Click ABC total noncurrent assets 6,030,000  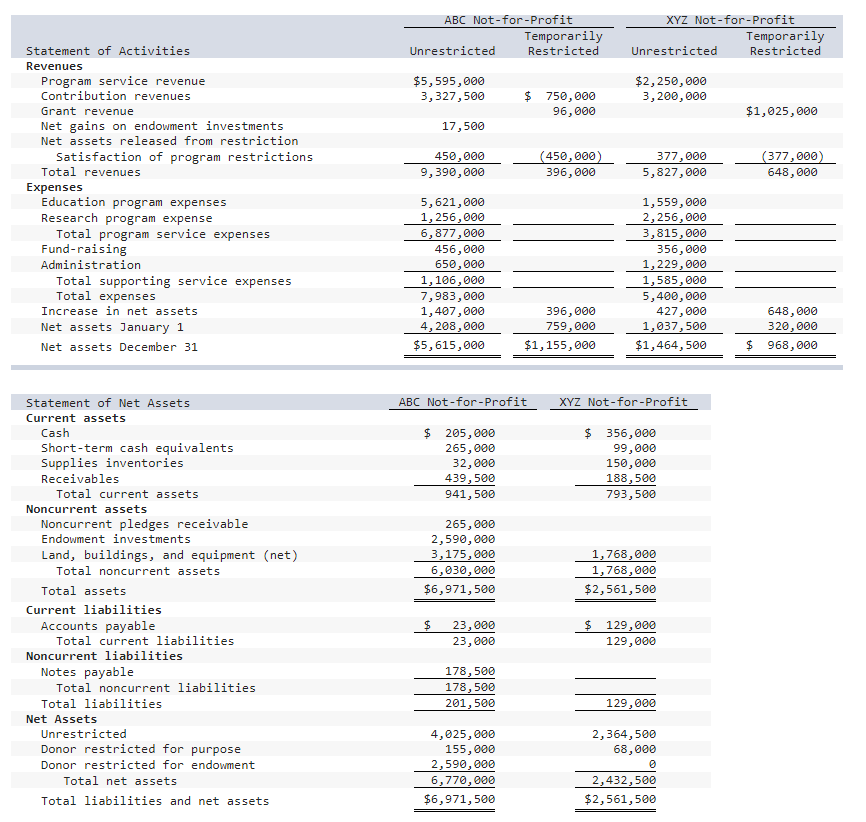[x=463, y=570]
